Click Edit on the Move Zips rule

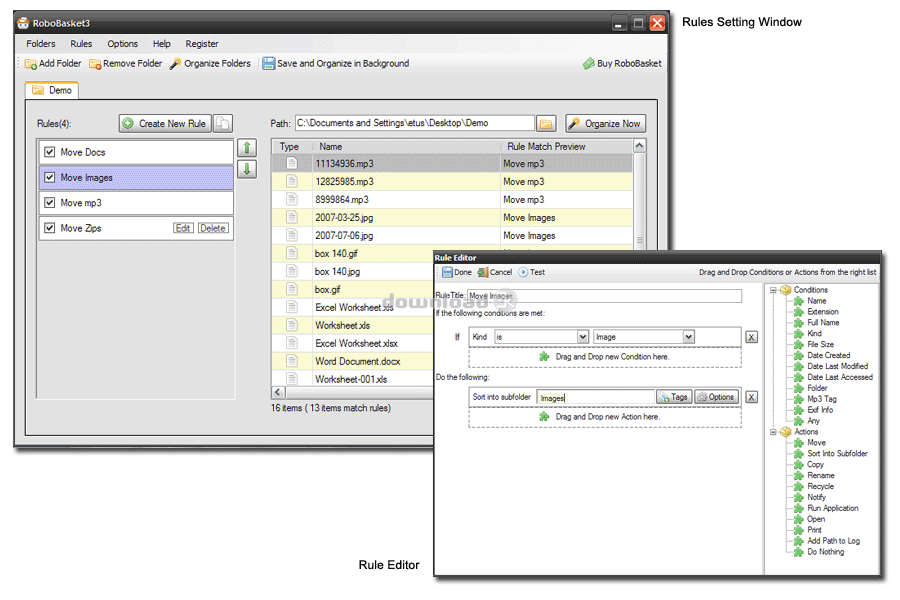(x=183, y=228)
